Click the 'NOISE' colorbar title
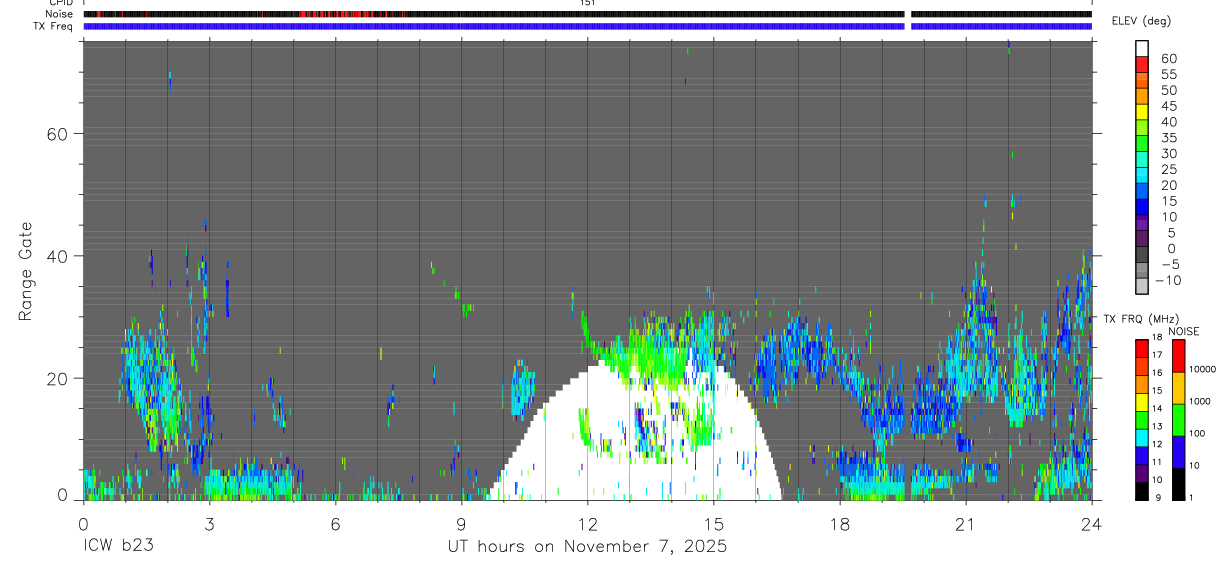Image resolution: width=1228 pixels, height=567 pixels. coord(1184,331)
